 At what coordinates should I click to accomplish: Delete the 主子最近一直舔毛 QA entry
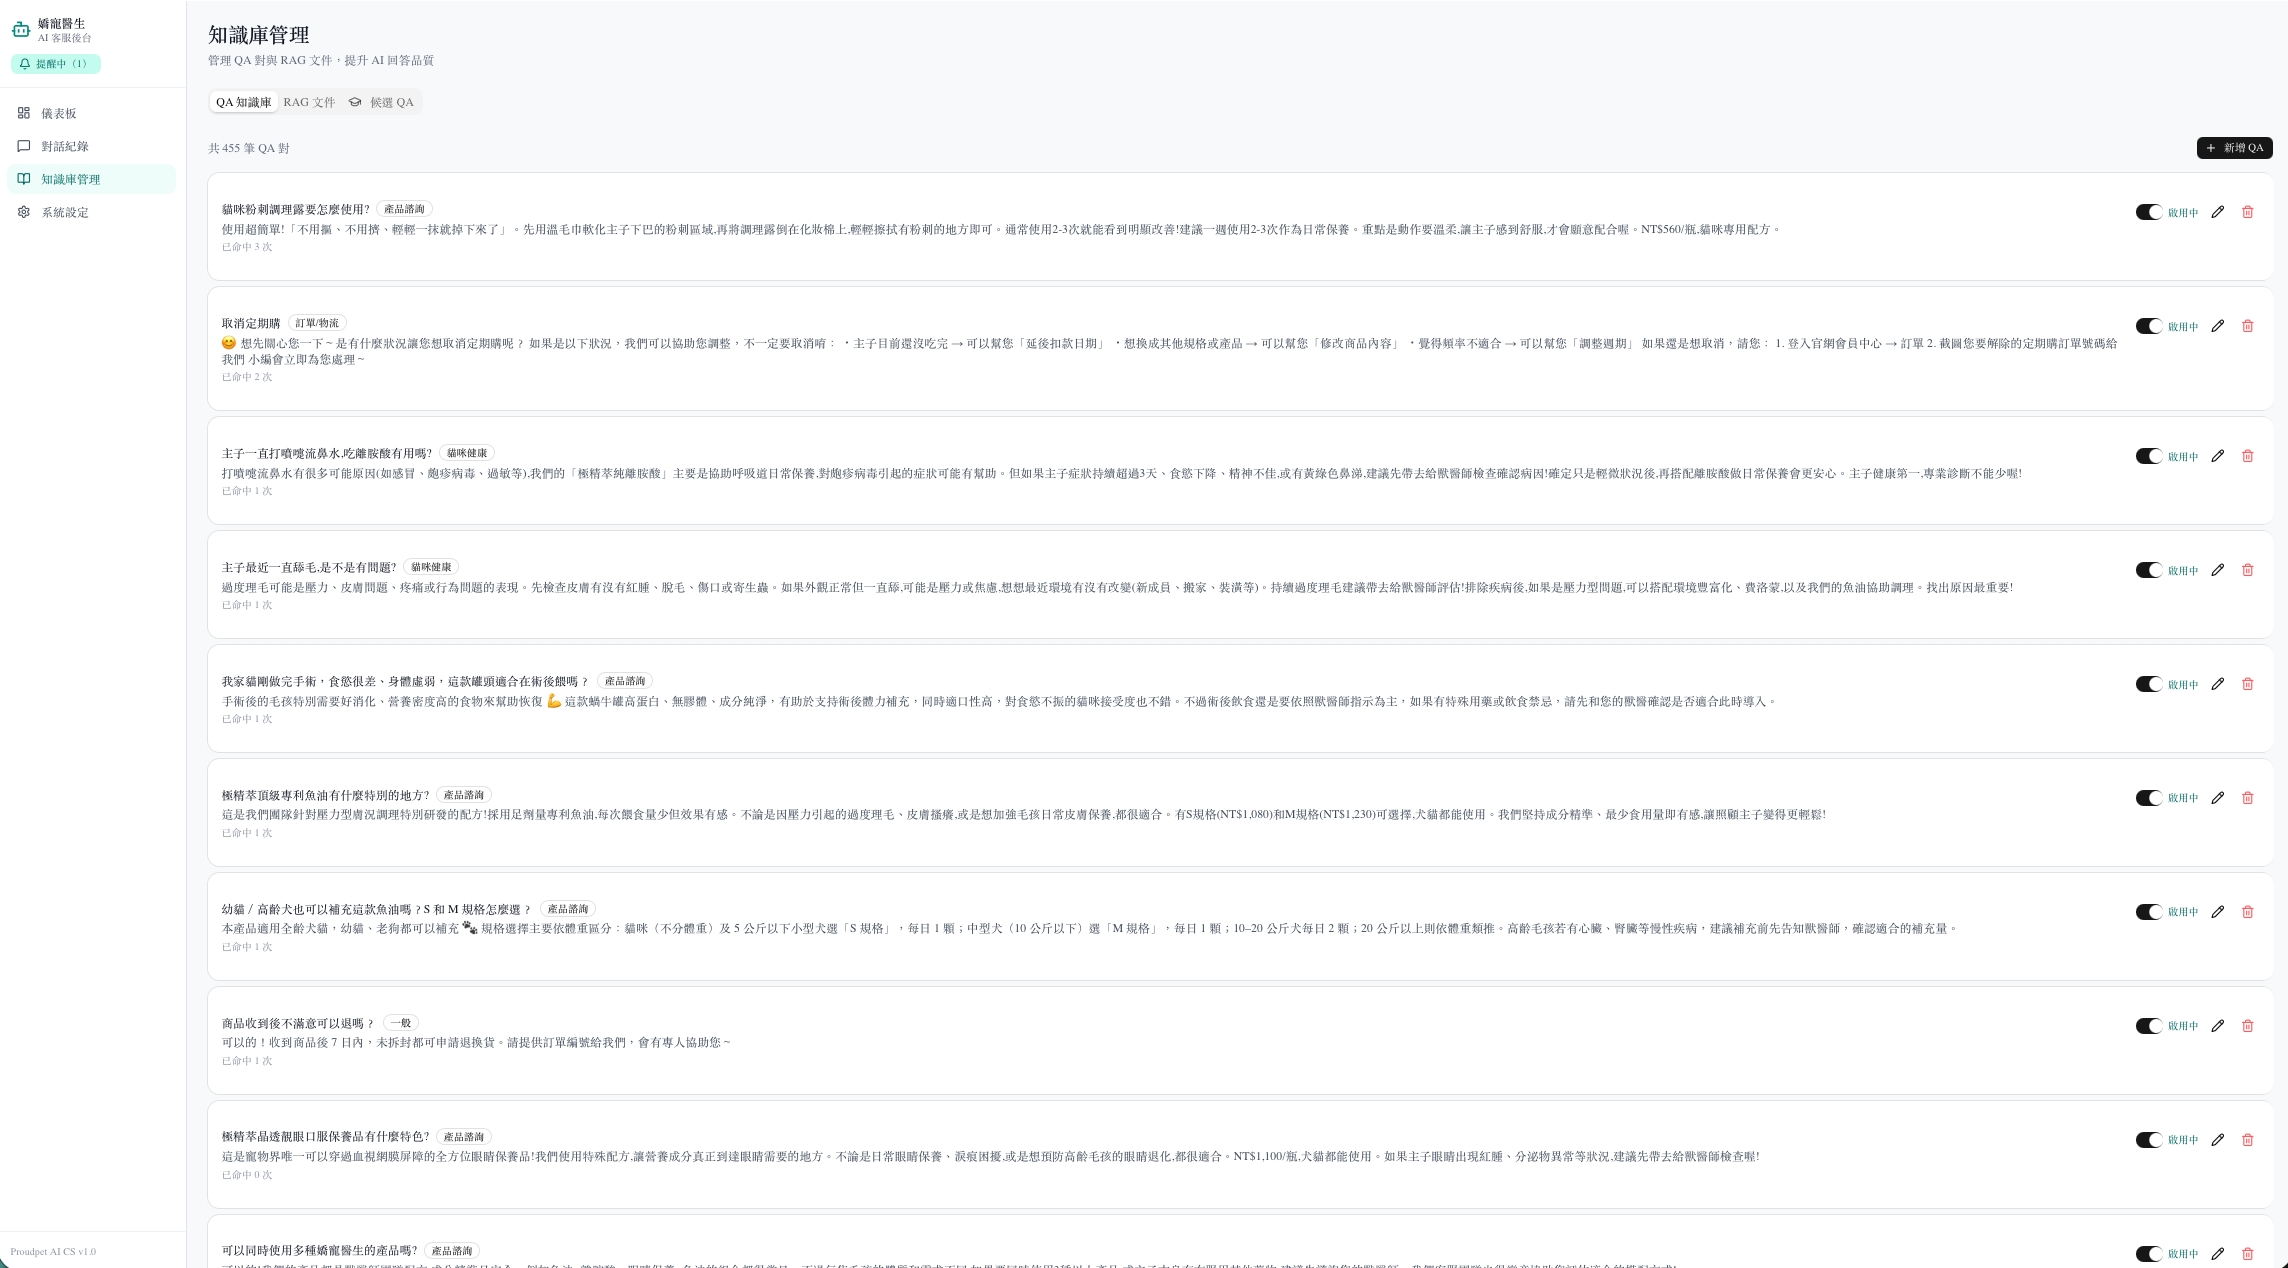click(x=2247, y=570)
